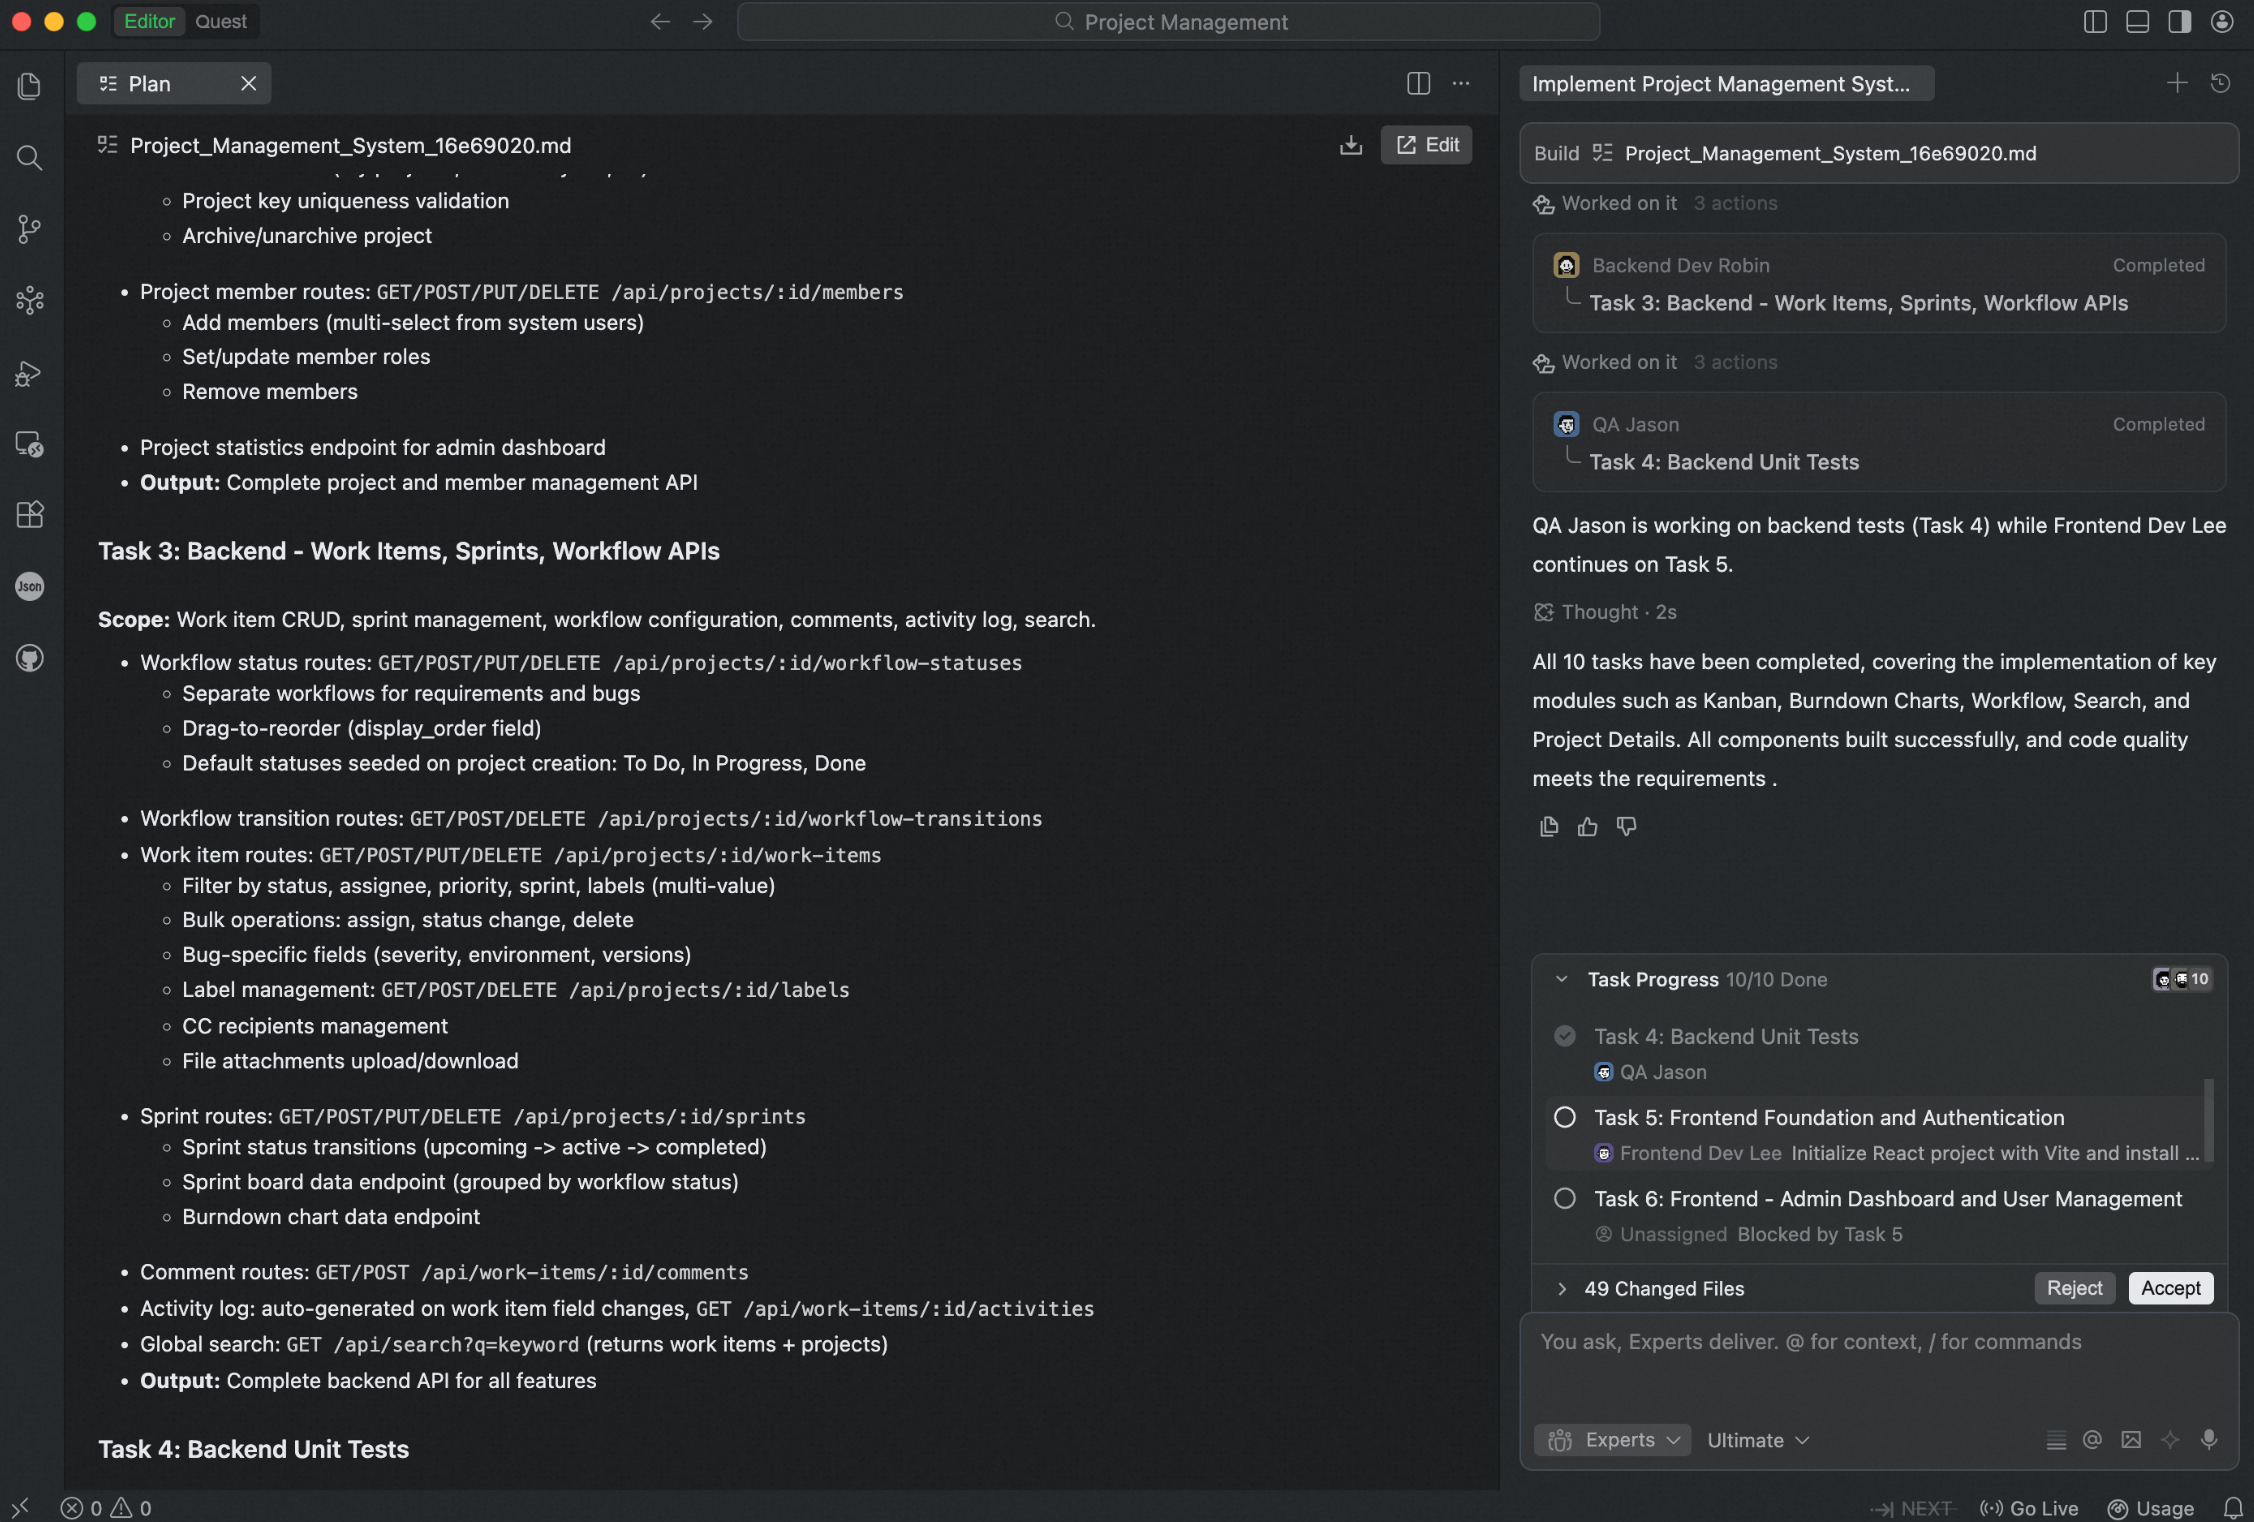Open the Search sidebar icon
Viewport: 2254px width, 1522px height.
29,158
